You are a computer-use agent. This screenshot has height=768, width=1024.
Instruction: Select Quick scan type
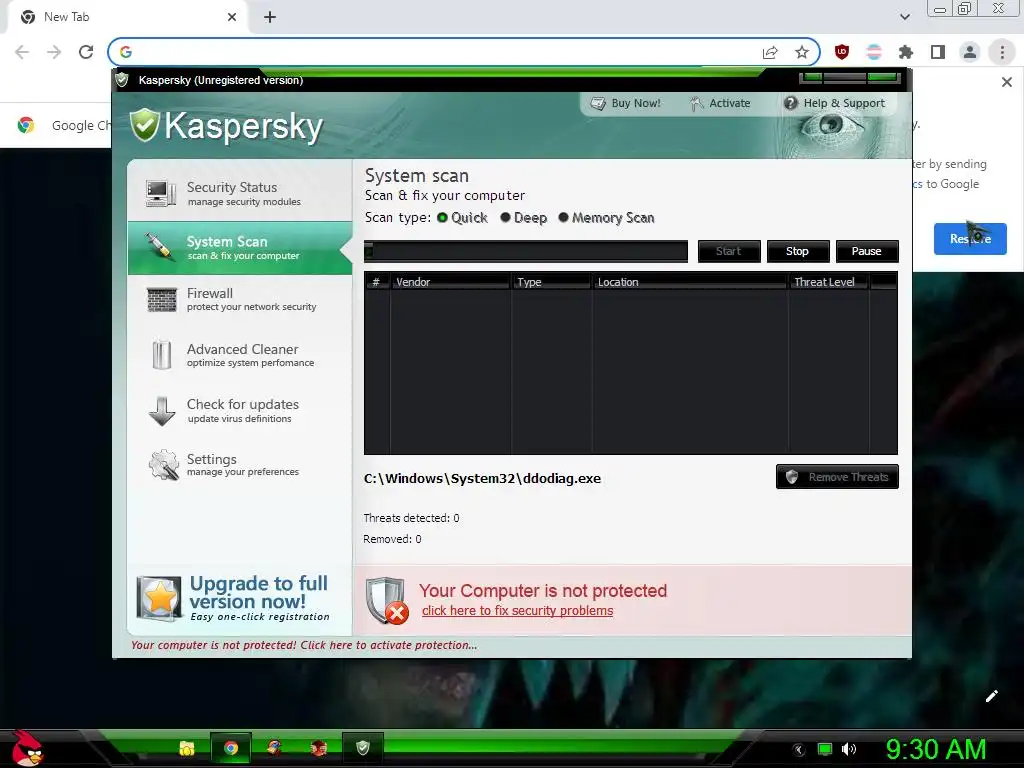[x=462, y=217]
